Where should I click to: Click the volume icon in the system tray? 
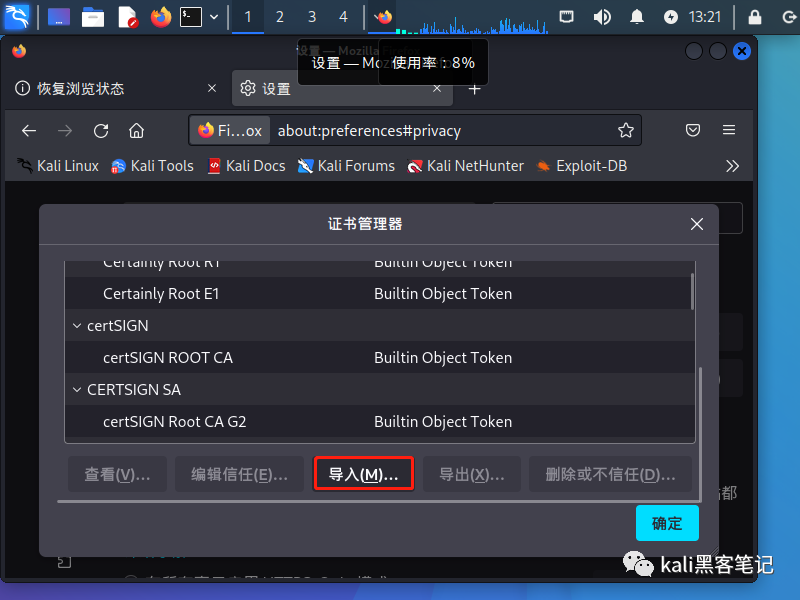[x=603, y=16]
